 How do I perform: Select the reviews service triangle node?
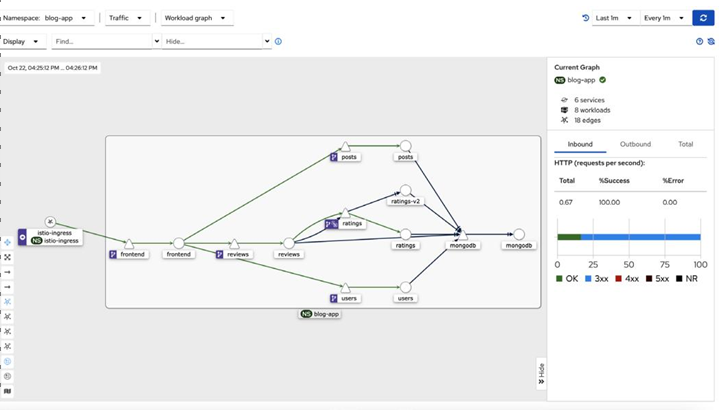click(234, 244)
